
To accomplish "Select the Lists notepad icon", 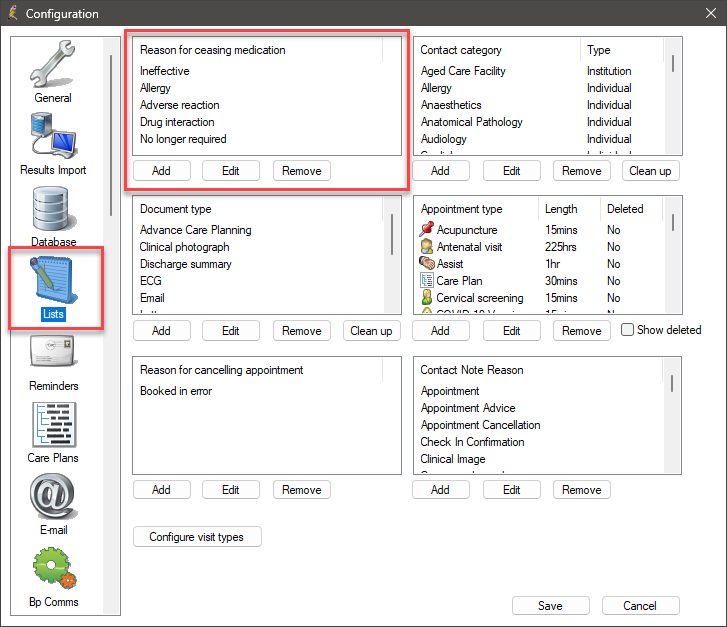I will point(53,281).
